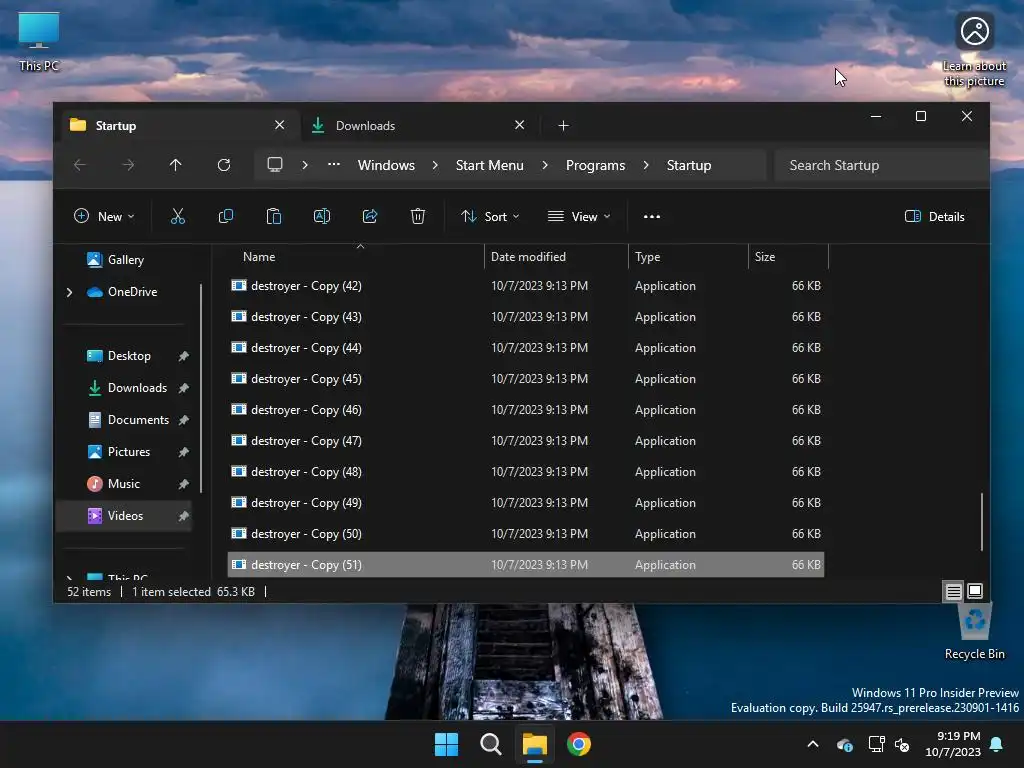The image size is (1024, 768).
Task: Click the Copy icon in toolbar
Action: [x=226, y=216]
